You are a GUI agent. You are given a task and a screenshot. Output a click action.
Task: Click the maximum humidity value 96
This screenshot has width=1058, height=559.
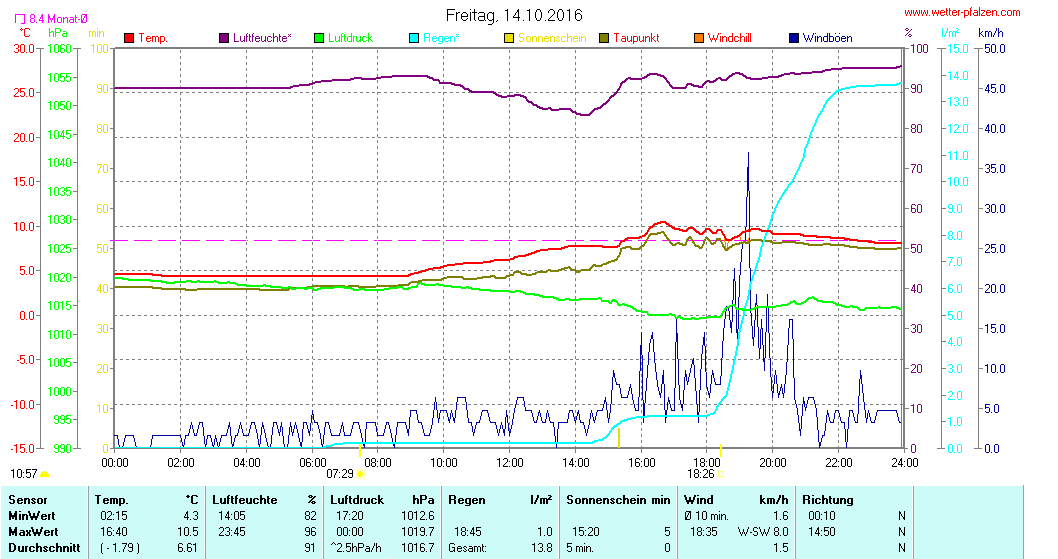click(x=310, y=532)
